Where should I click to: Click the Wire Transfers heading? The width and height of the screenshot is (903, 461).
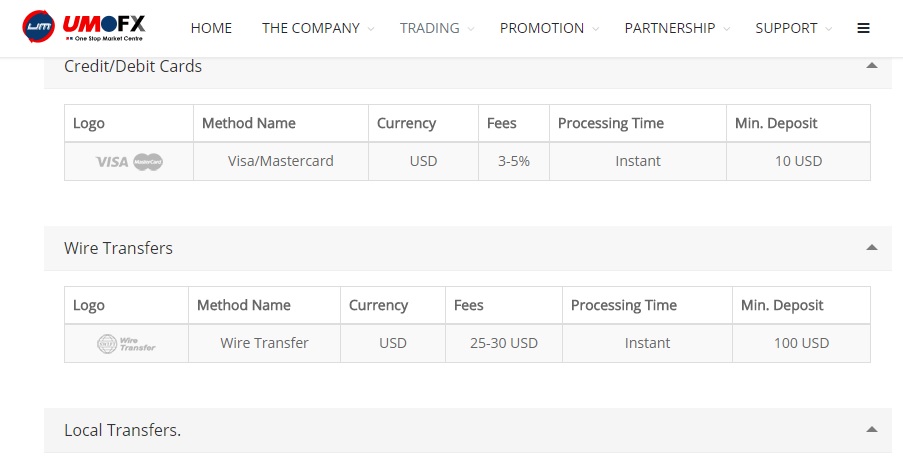(x=119, y=248)
